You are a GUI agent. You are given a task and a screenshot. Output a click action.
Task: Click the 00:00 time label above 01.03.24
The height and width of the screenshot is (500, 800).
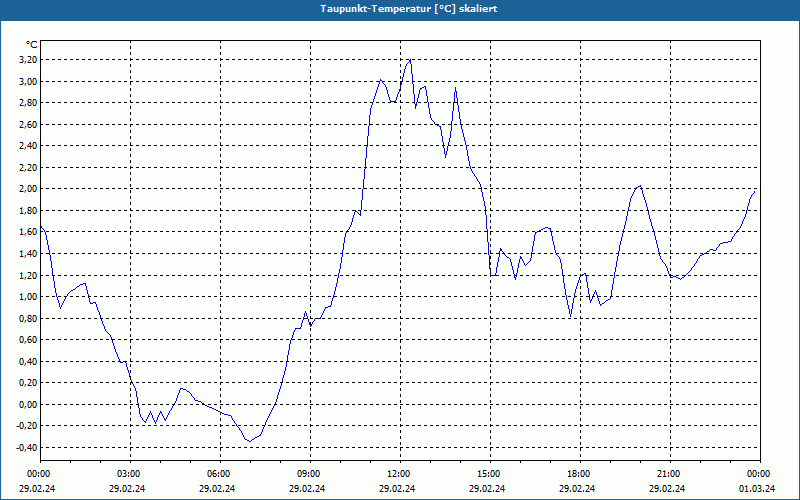(x=759, y=474)
